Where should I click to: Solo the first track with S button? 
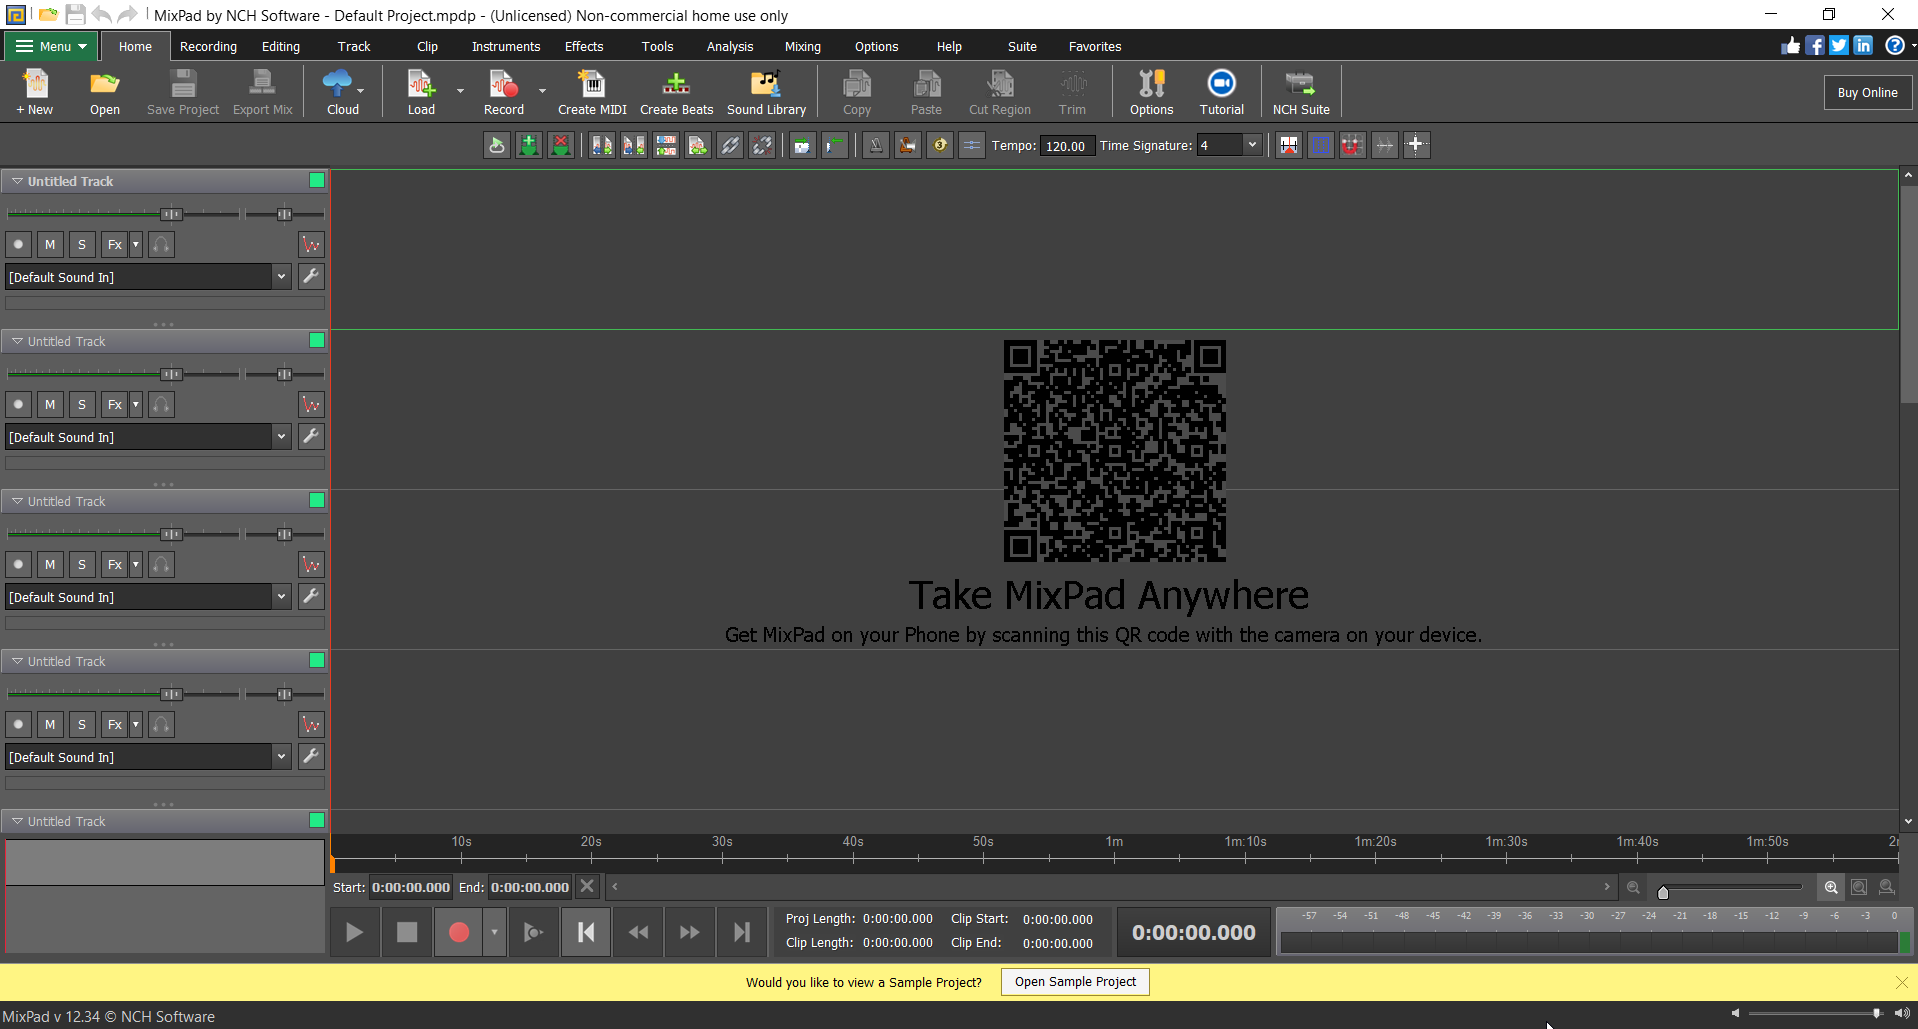82,245
